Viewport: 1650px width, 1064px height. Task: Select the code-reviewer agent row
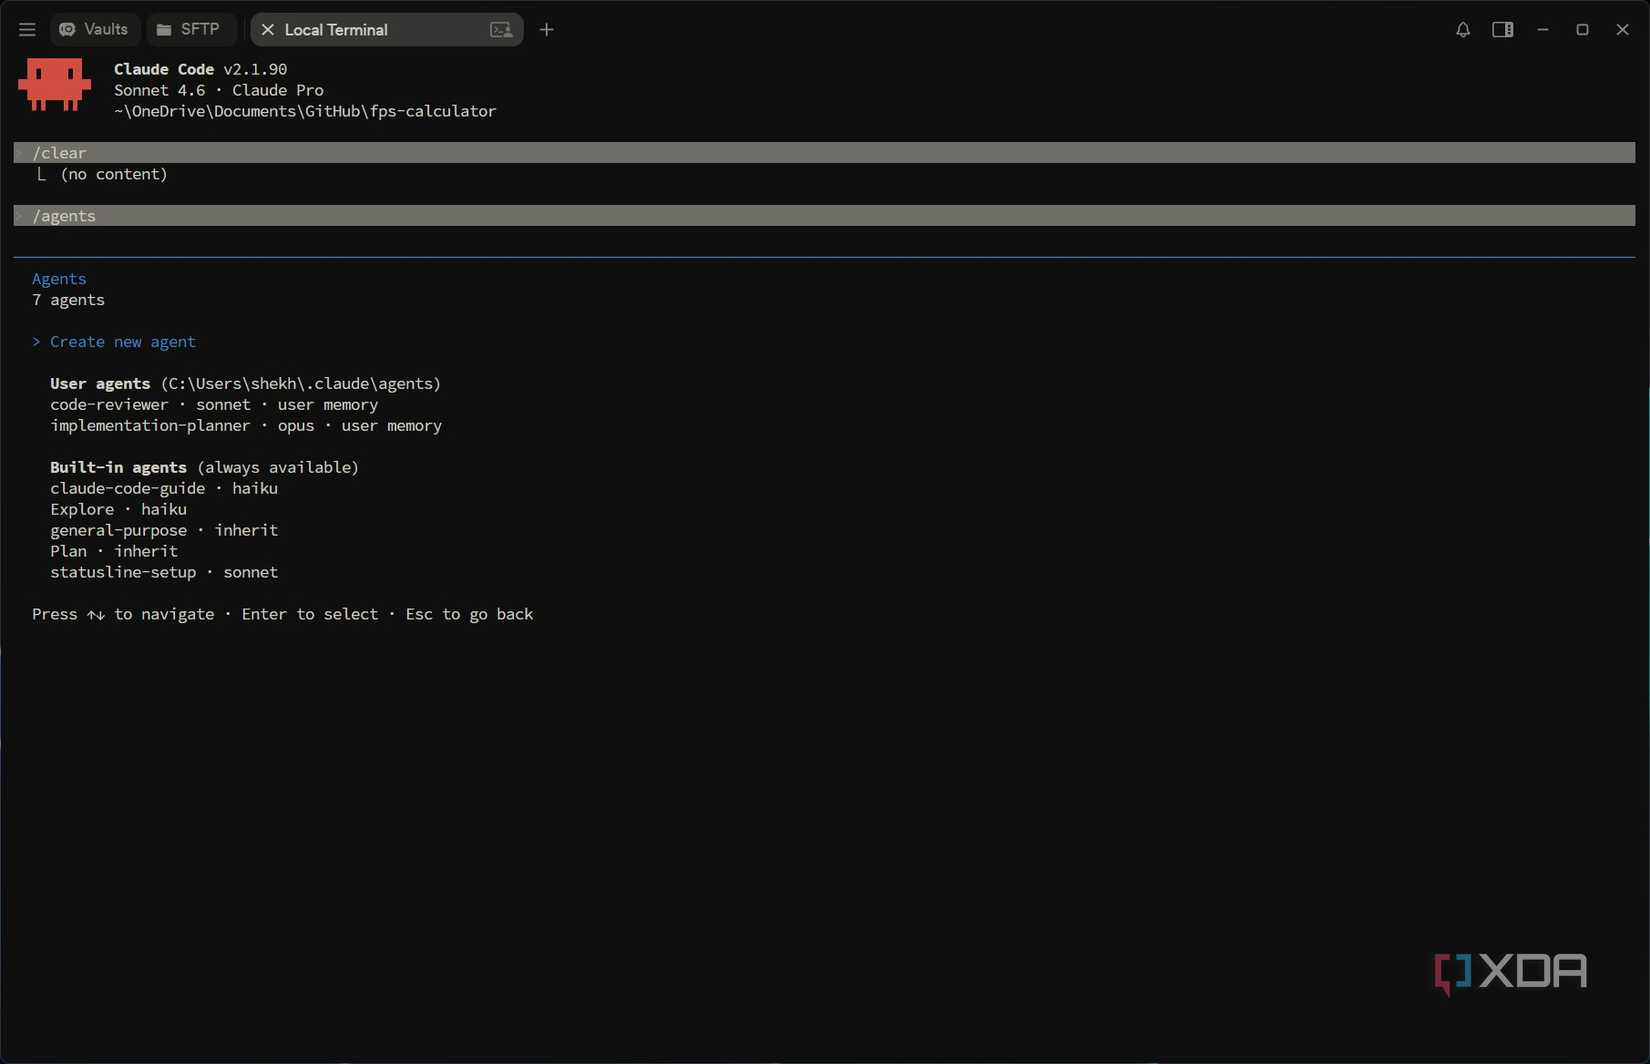coord(214,405)
